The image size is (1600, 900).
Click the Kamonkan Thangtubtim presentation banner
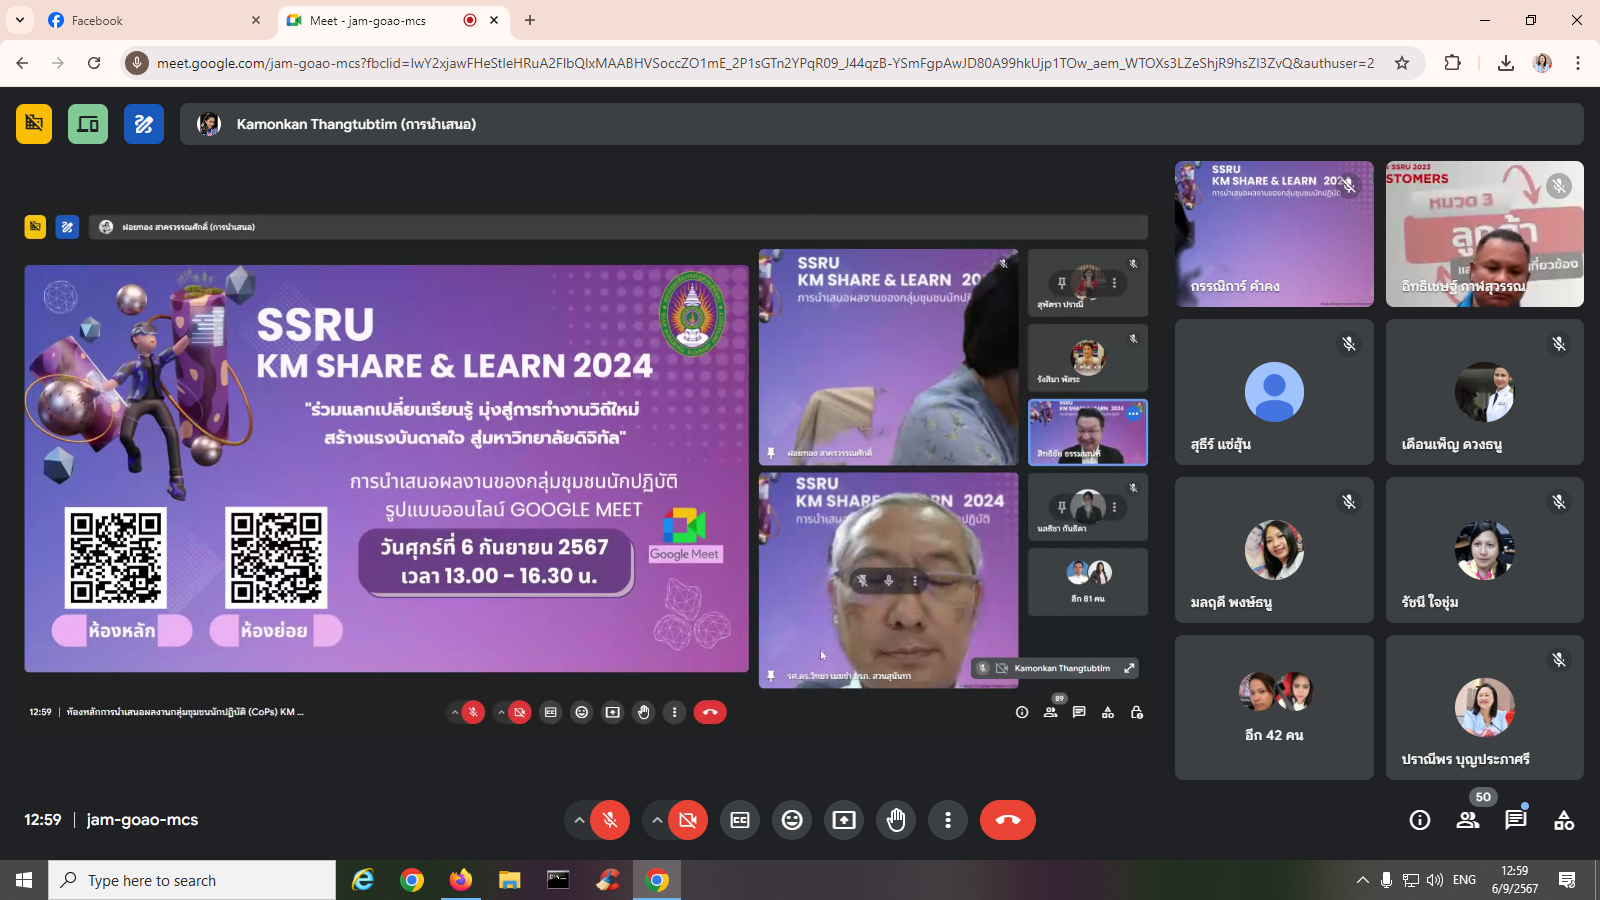coord(880,124)
